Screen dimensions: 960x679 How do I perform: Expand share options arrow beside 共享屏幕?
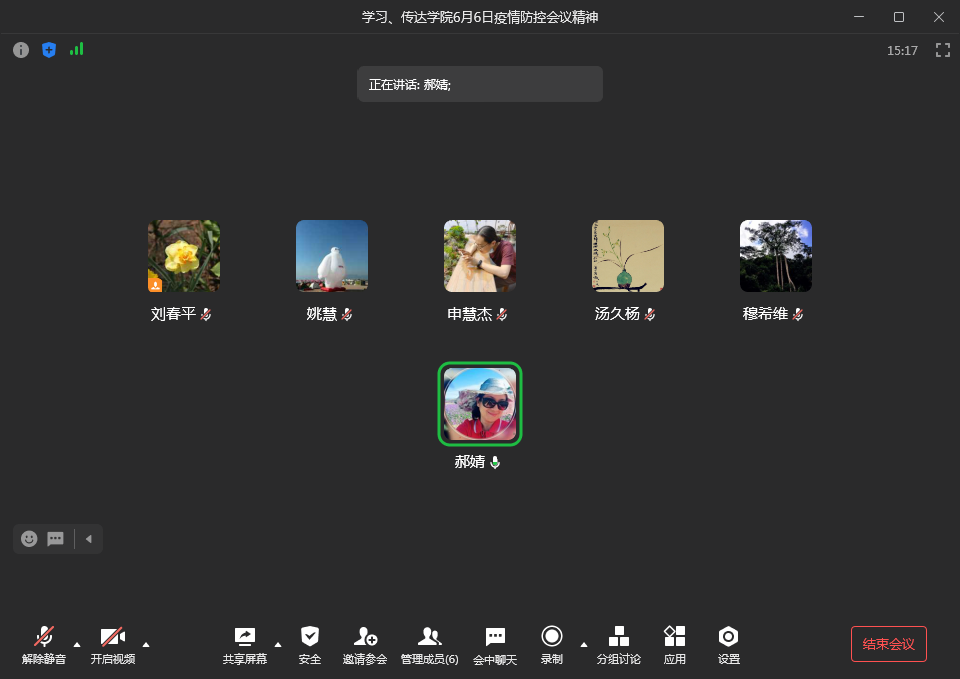[x=278, y=644]
